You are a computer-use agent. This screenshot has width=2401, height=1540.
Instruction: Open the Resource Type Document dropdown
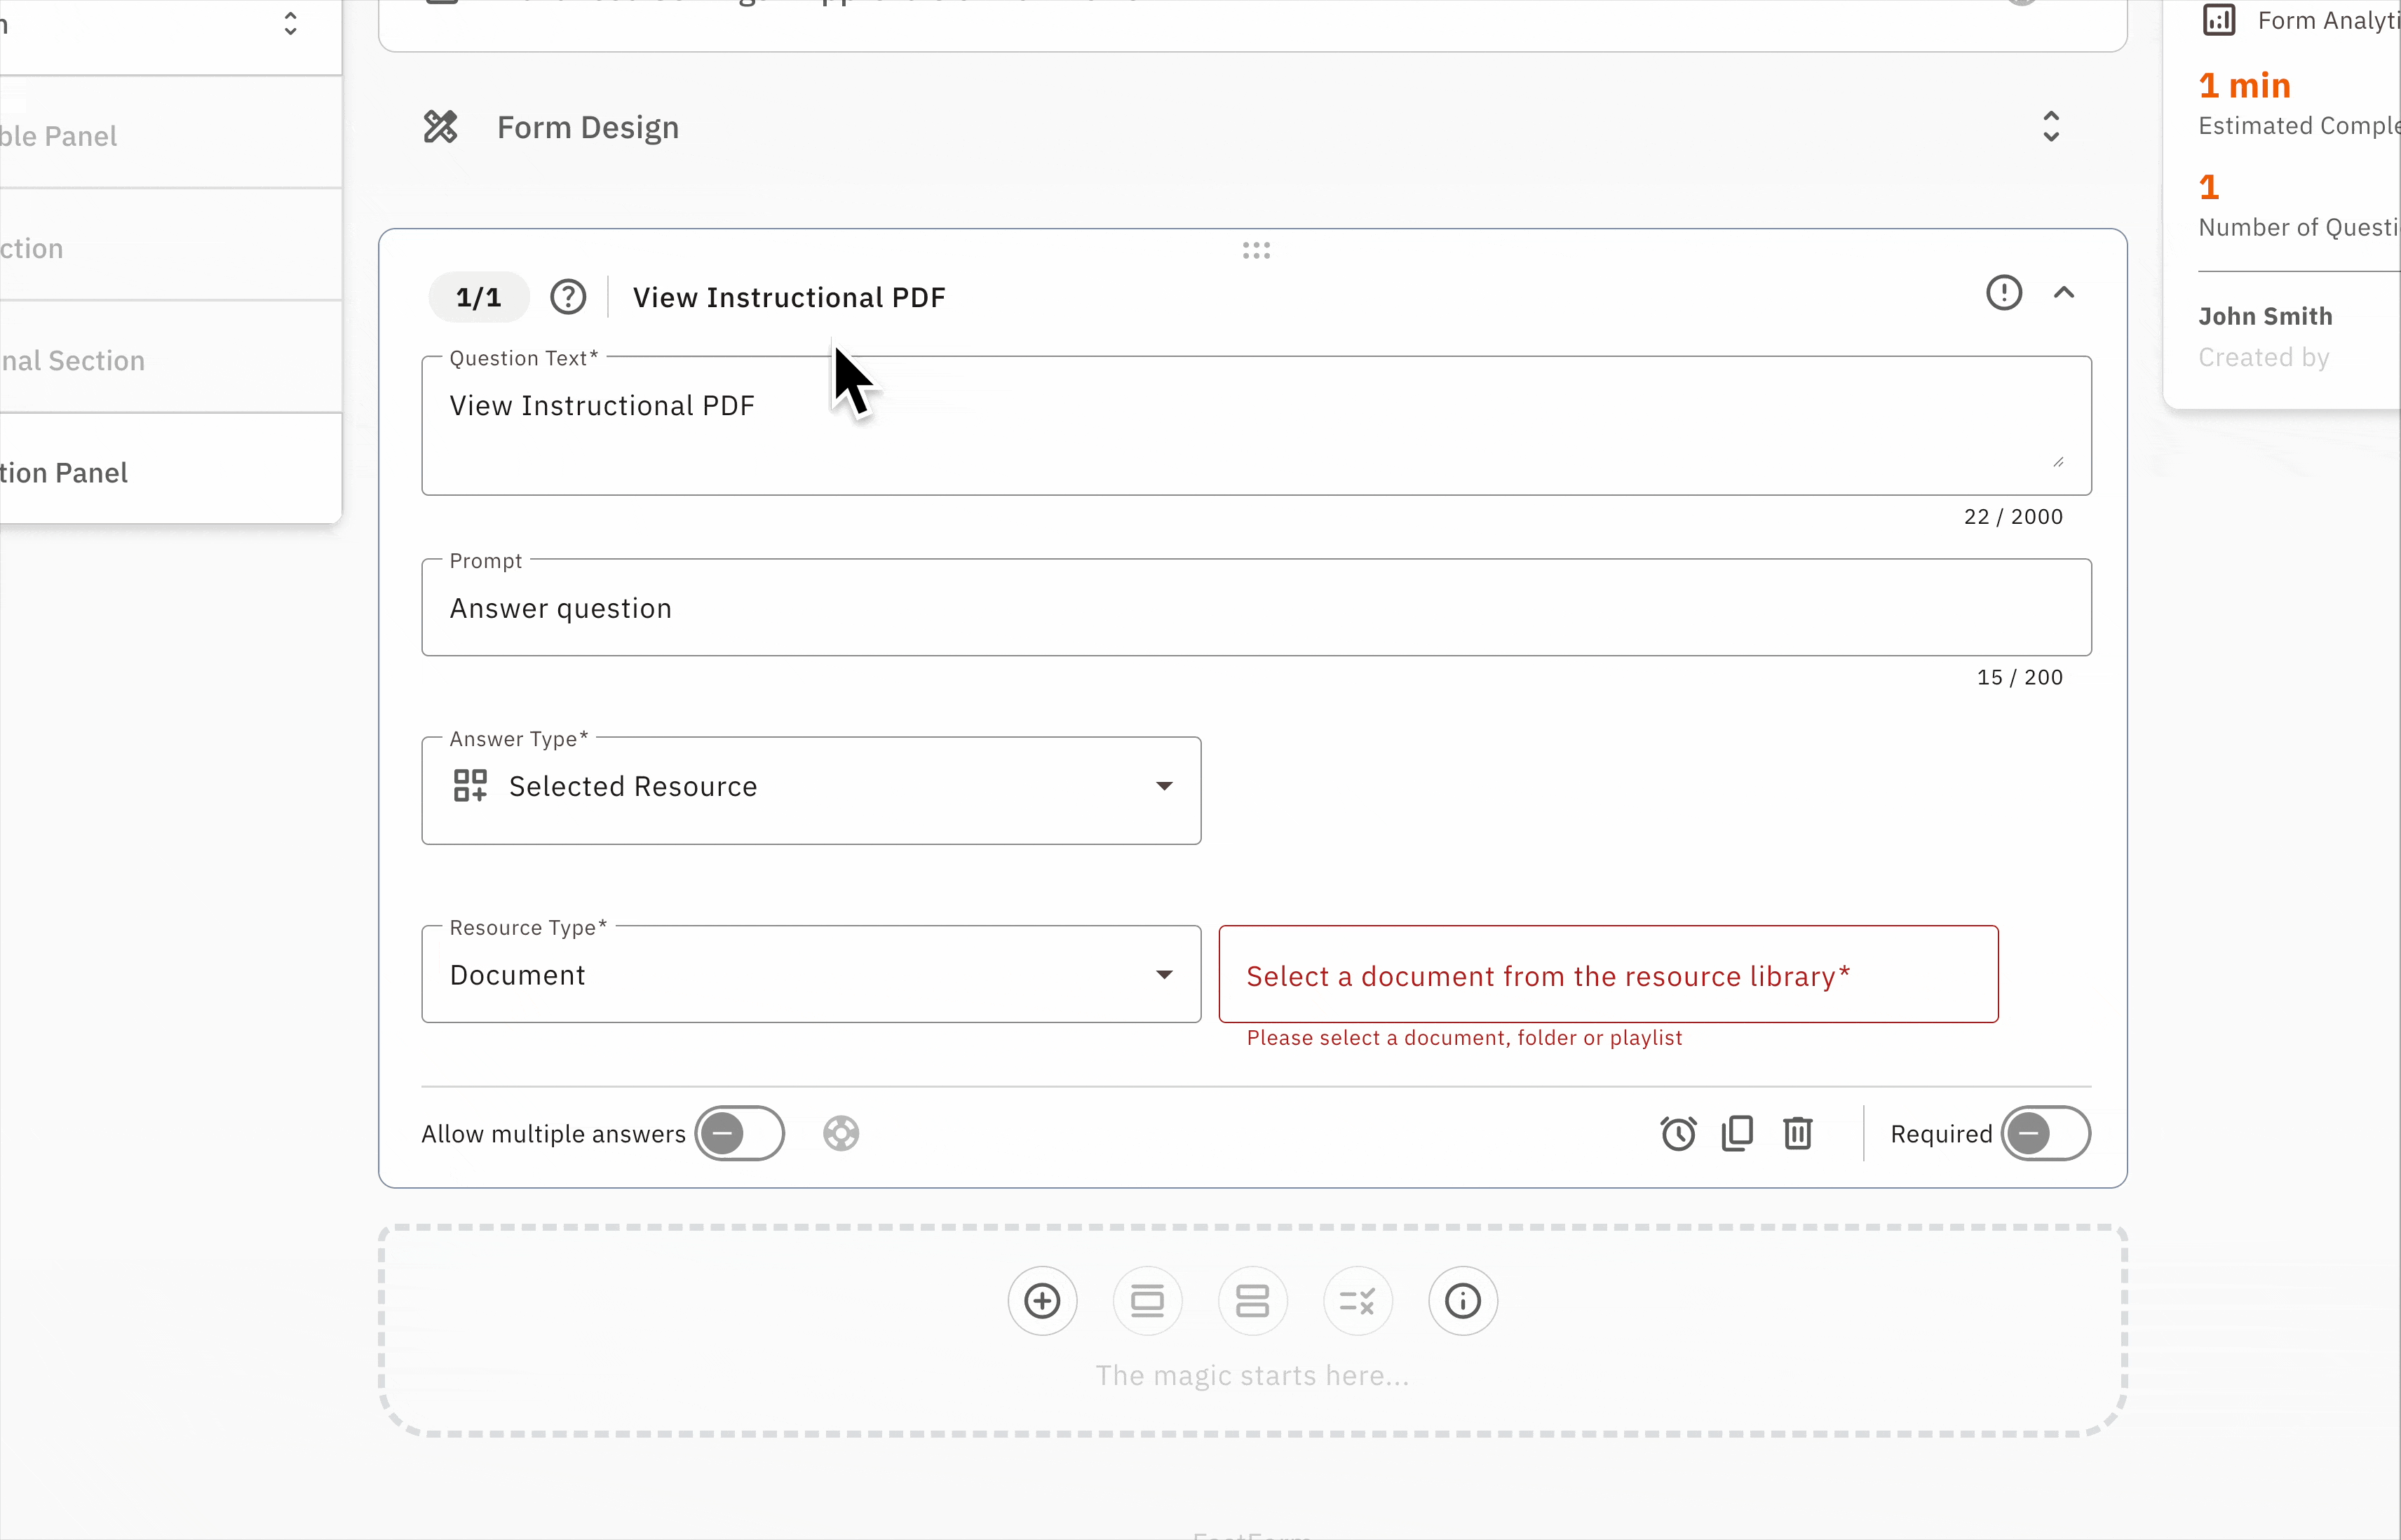811,974
